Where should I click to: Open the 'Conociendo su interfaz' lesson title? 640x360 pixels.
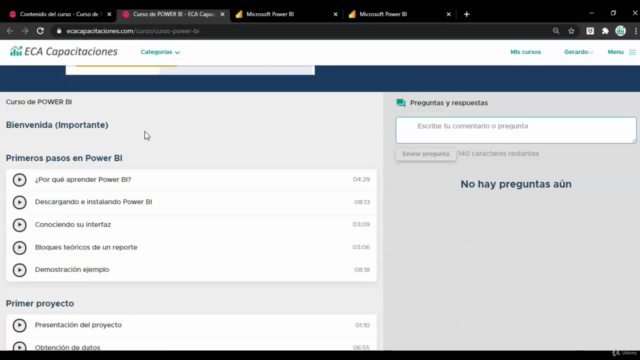coord(73,224)
